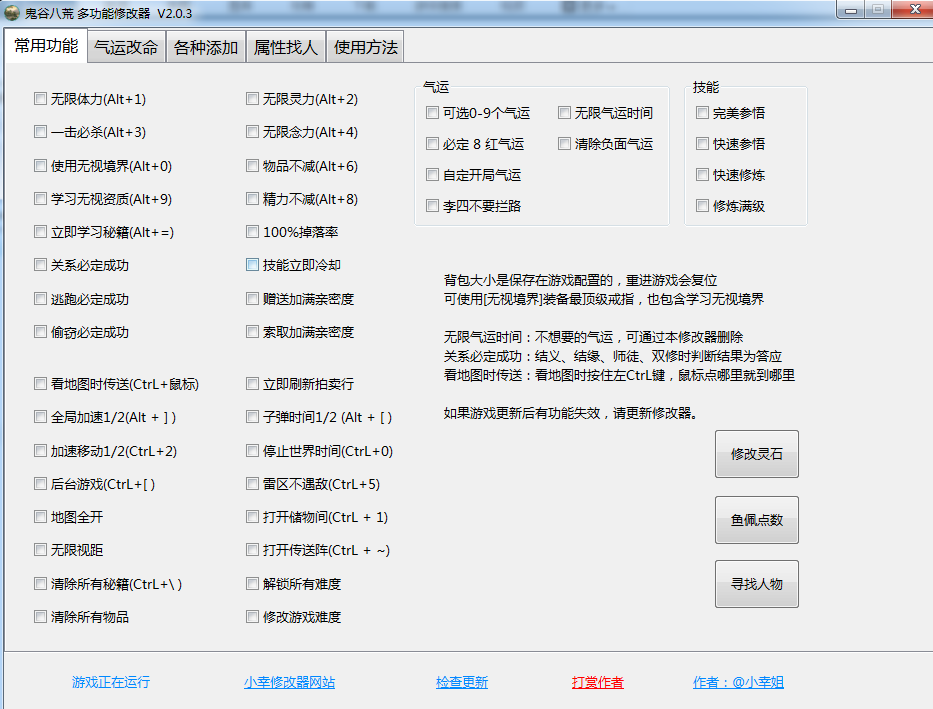Toggle 看地图时传送(CtrL+鼠标)
Image resolution: width=933 pixels, height=709 pixels.
(x=40, y=384)
